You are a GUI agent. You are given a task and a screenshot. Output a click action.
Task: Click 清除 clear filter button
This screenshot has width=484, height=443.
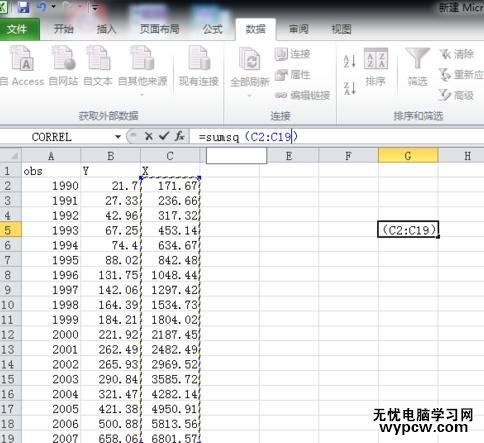click(457, 54)
